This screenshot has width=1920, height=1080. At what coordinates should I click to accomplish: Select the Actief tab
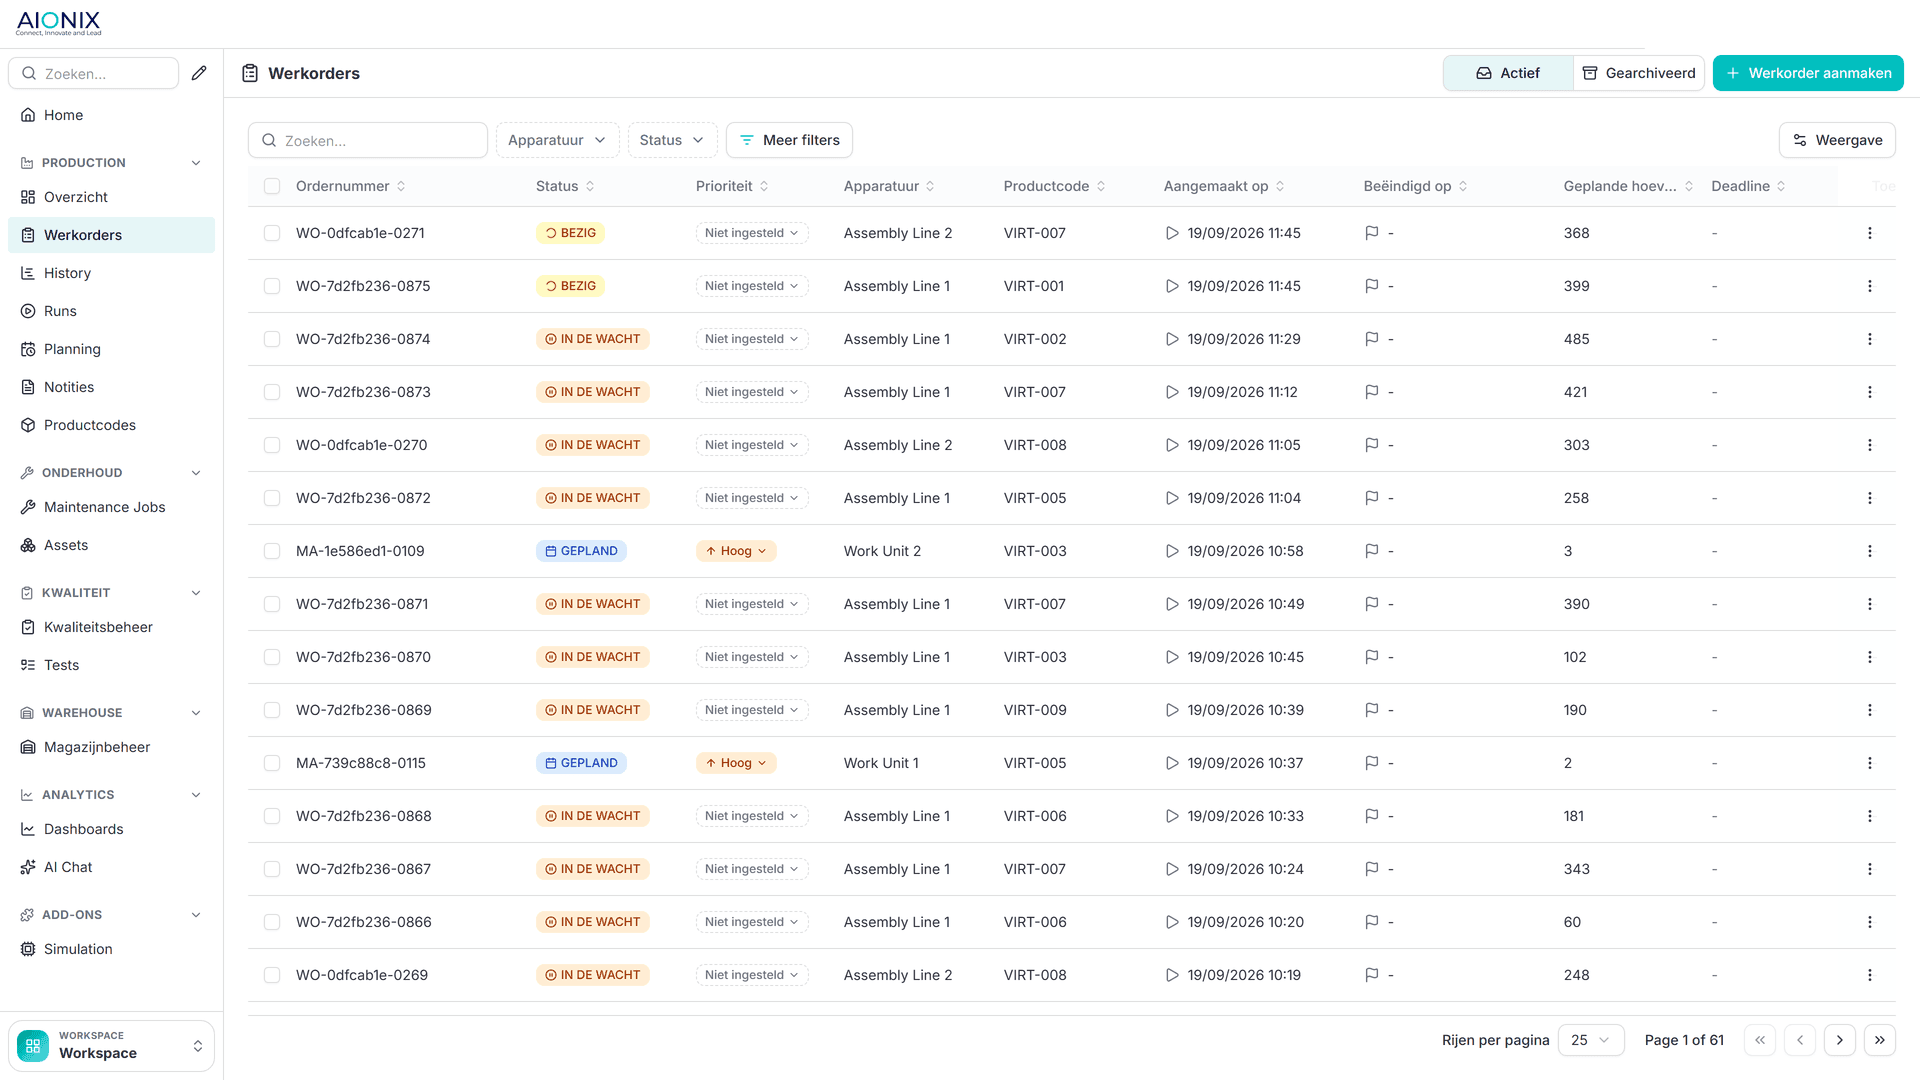pos(1508,73)
